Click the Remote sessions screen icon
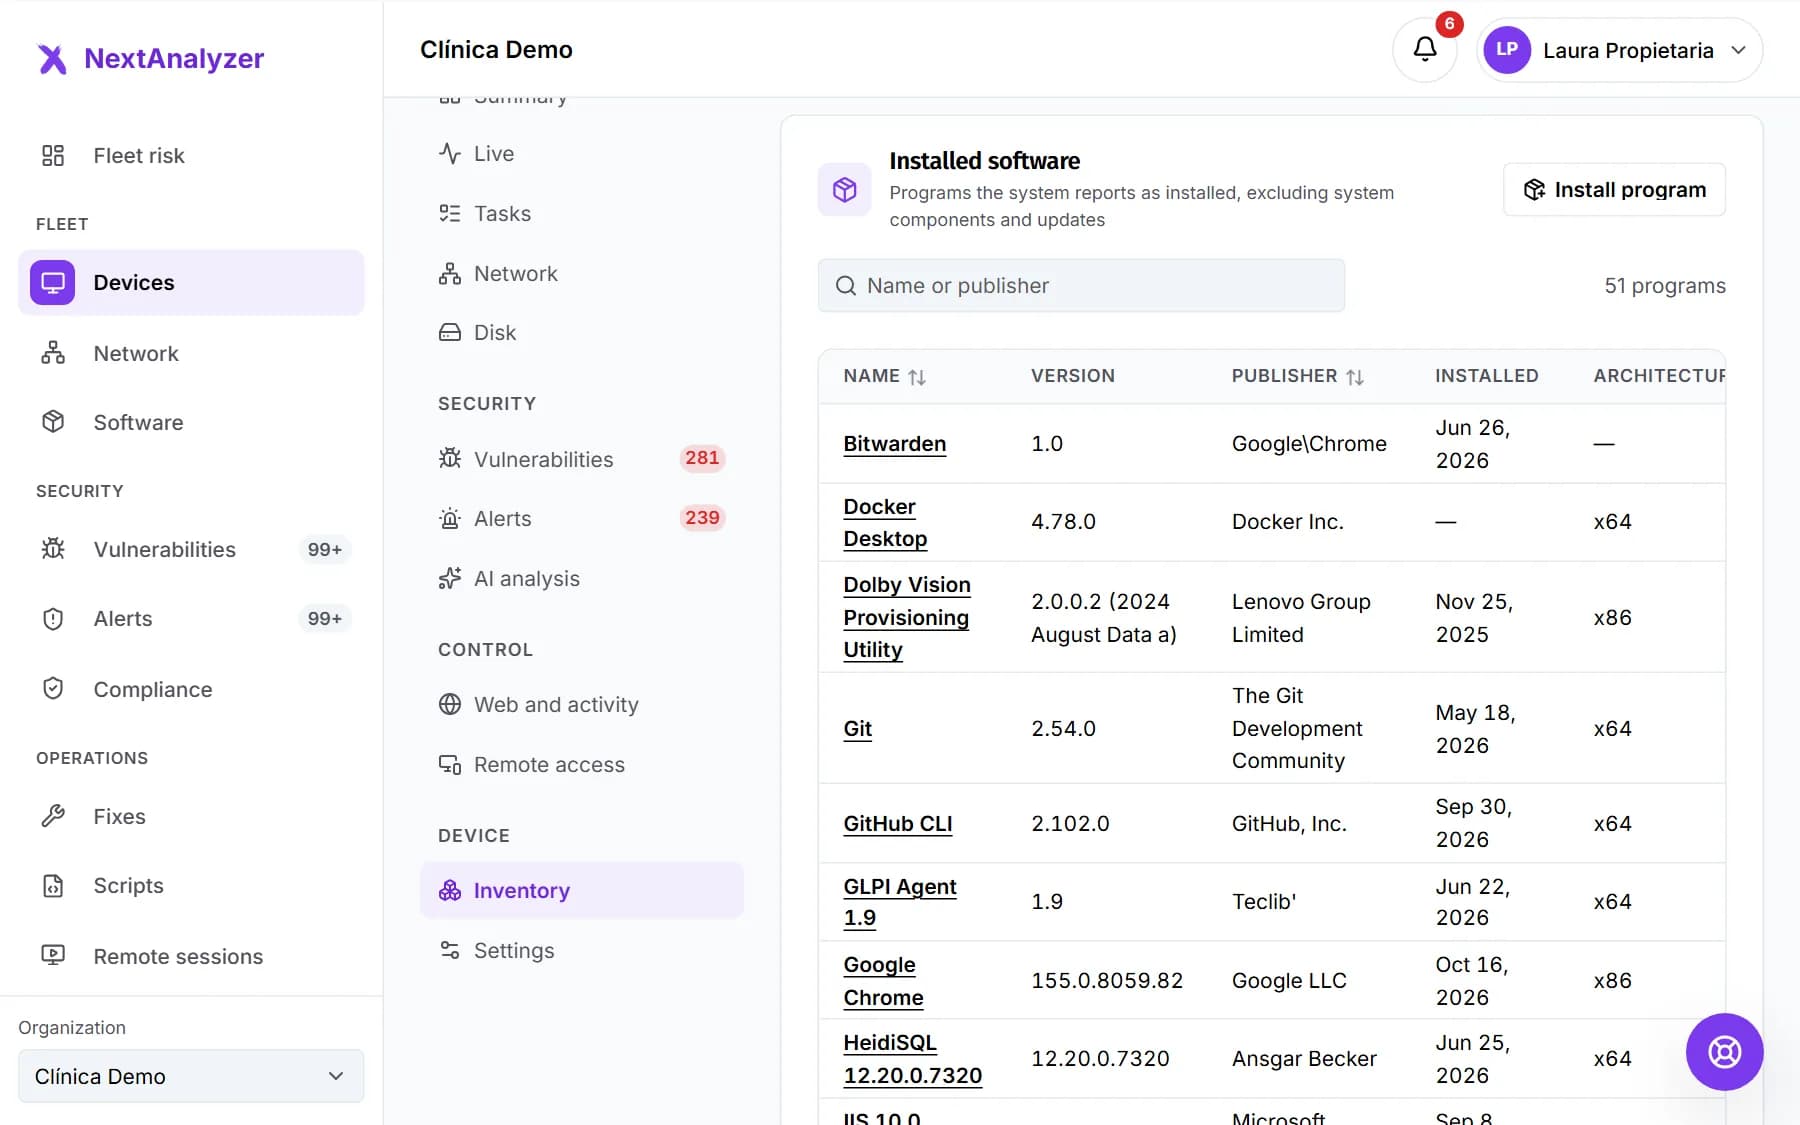The image size is (1800, 1125). (53, 956)
